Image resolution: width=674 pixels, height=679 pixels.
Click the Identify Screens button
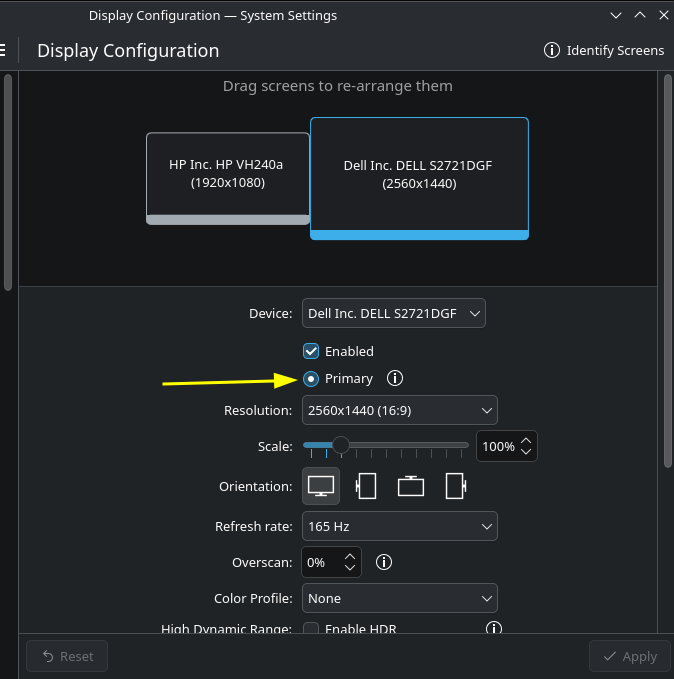click(604, 50)
